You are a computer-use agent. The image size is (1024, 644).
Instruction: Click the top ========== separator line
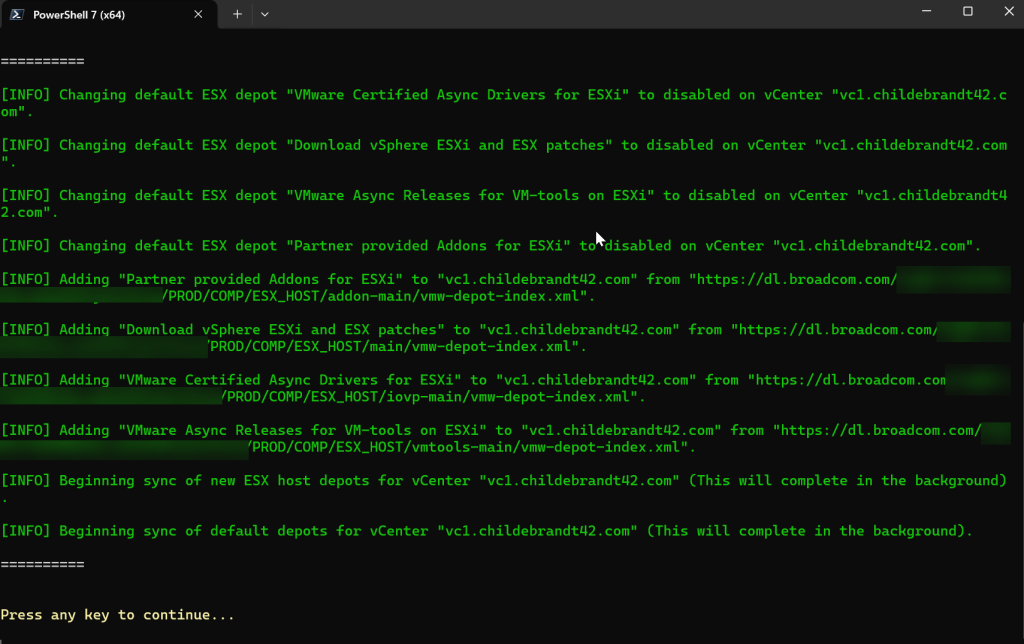click(x=42, y=61)
